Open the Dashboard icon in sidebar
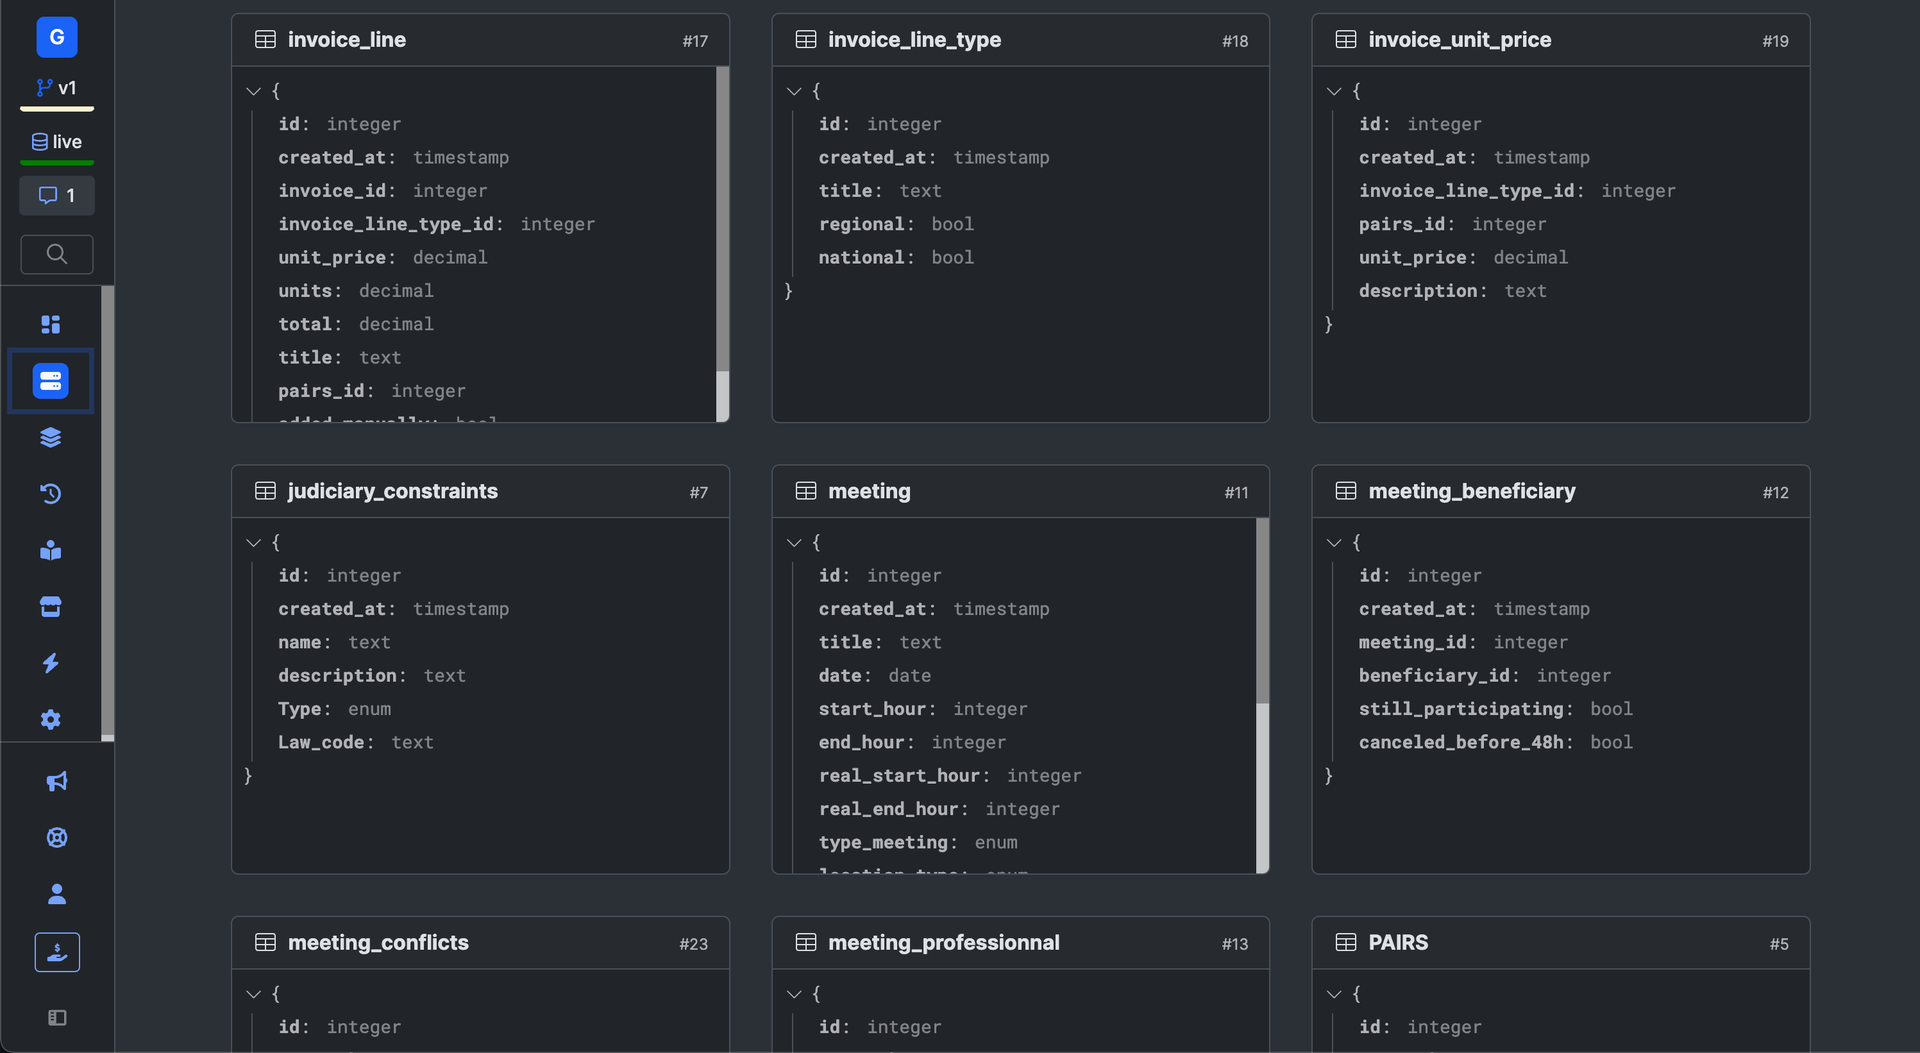This screenshot has height=1053, width=1920. 50,324
